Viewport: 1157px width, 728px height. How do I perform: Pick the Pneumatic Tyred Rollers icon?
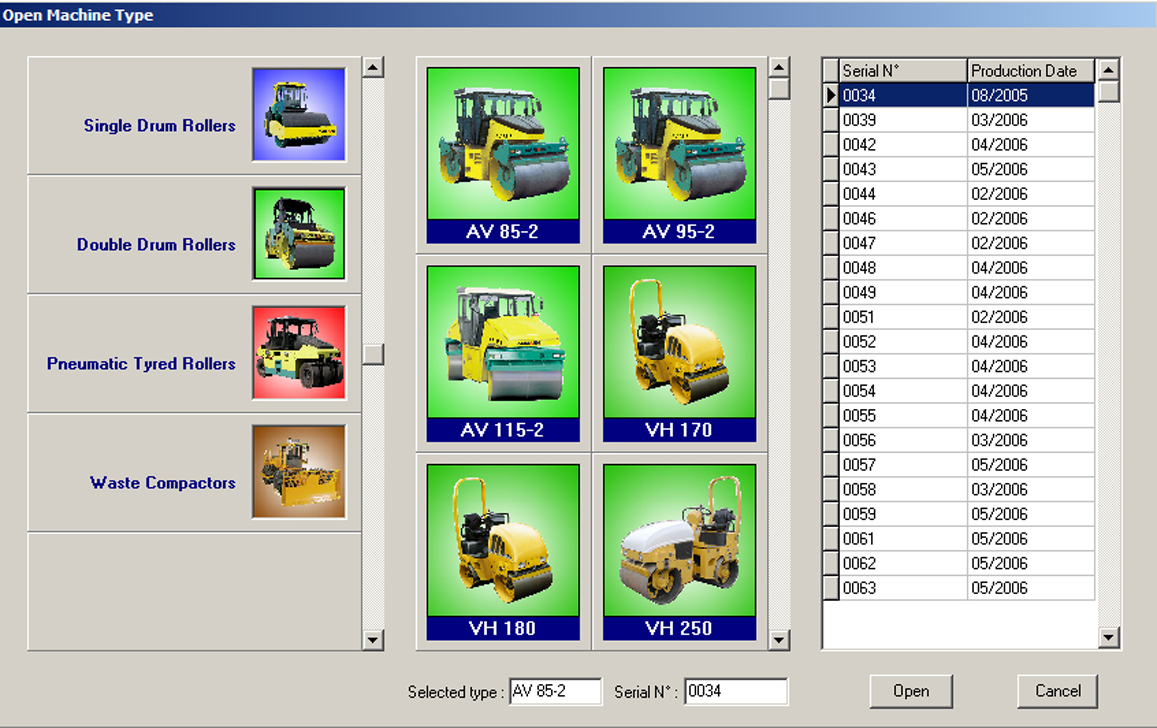point(299,353)
